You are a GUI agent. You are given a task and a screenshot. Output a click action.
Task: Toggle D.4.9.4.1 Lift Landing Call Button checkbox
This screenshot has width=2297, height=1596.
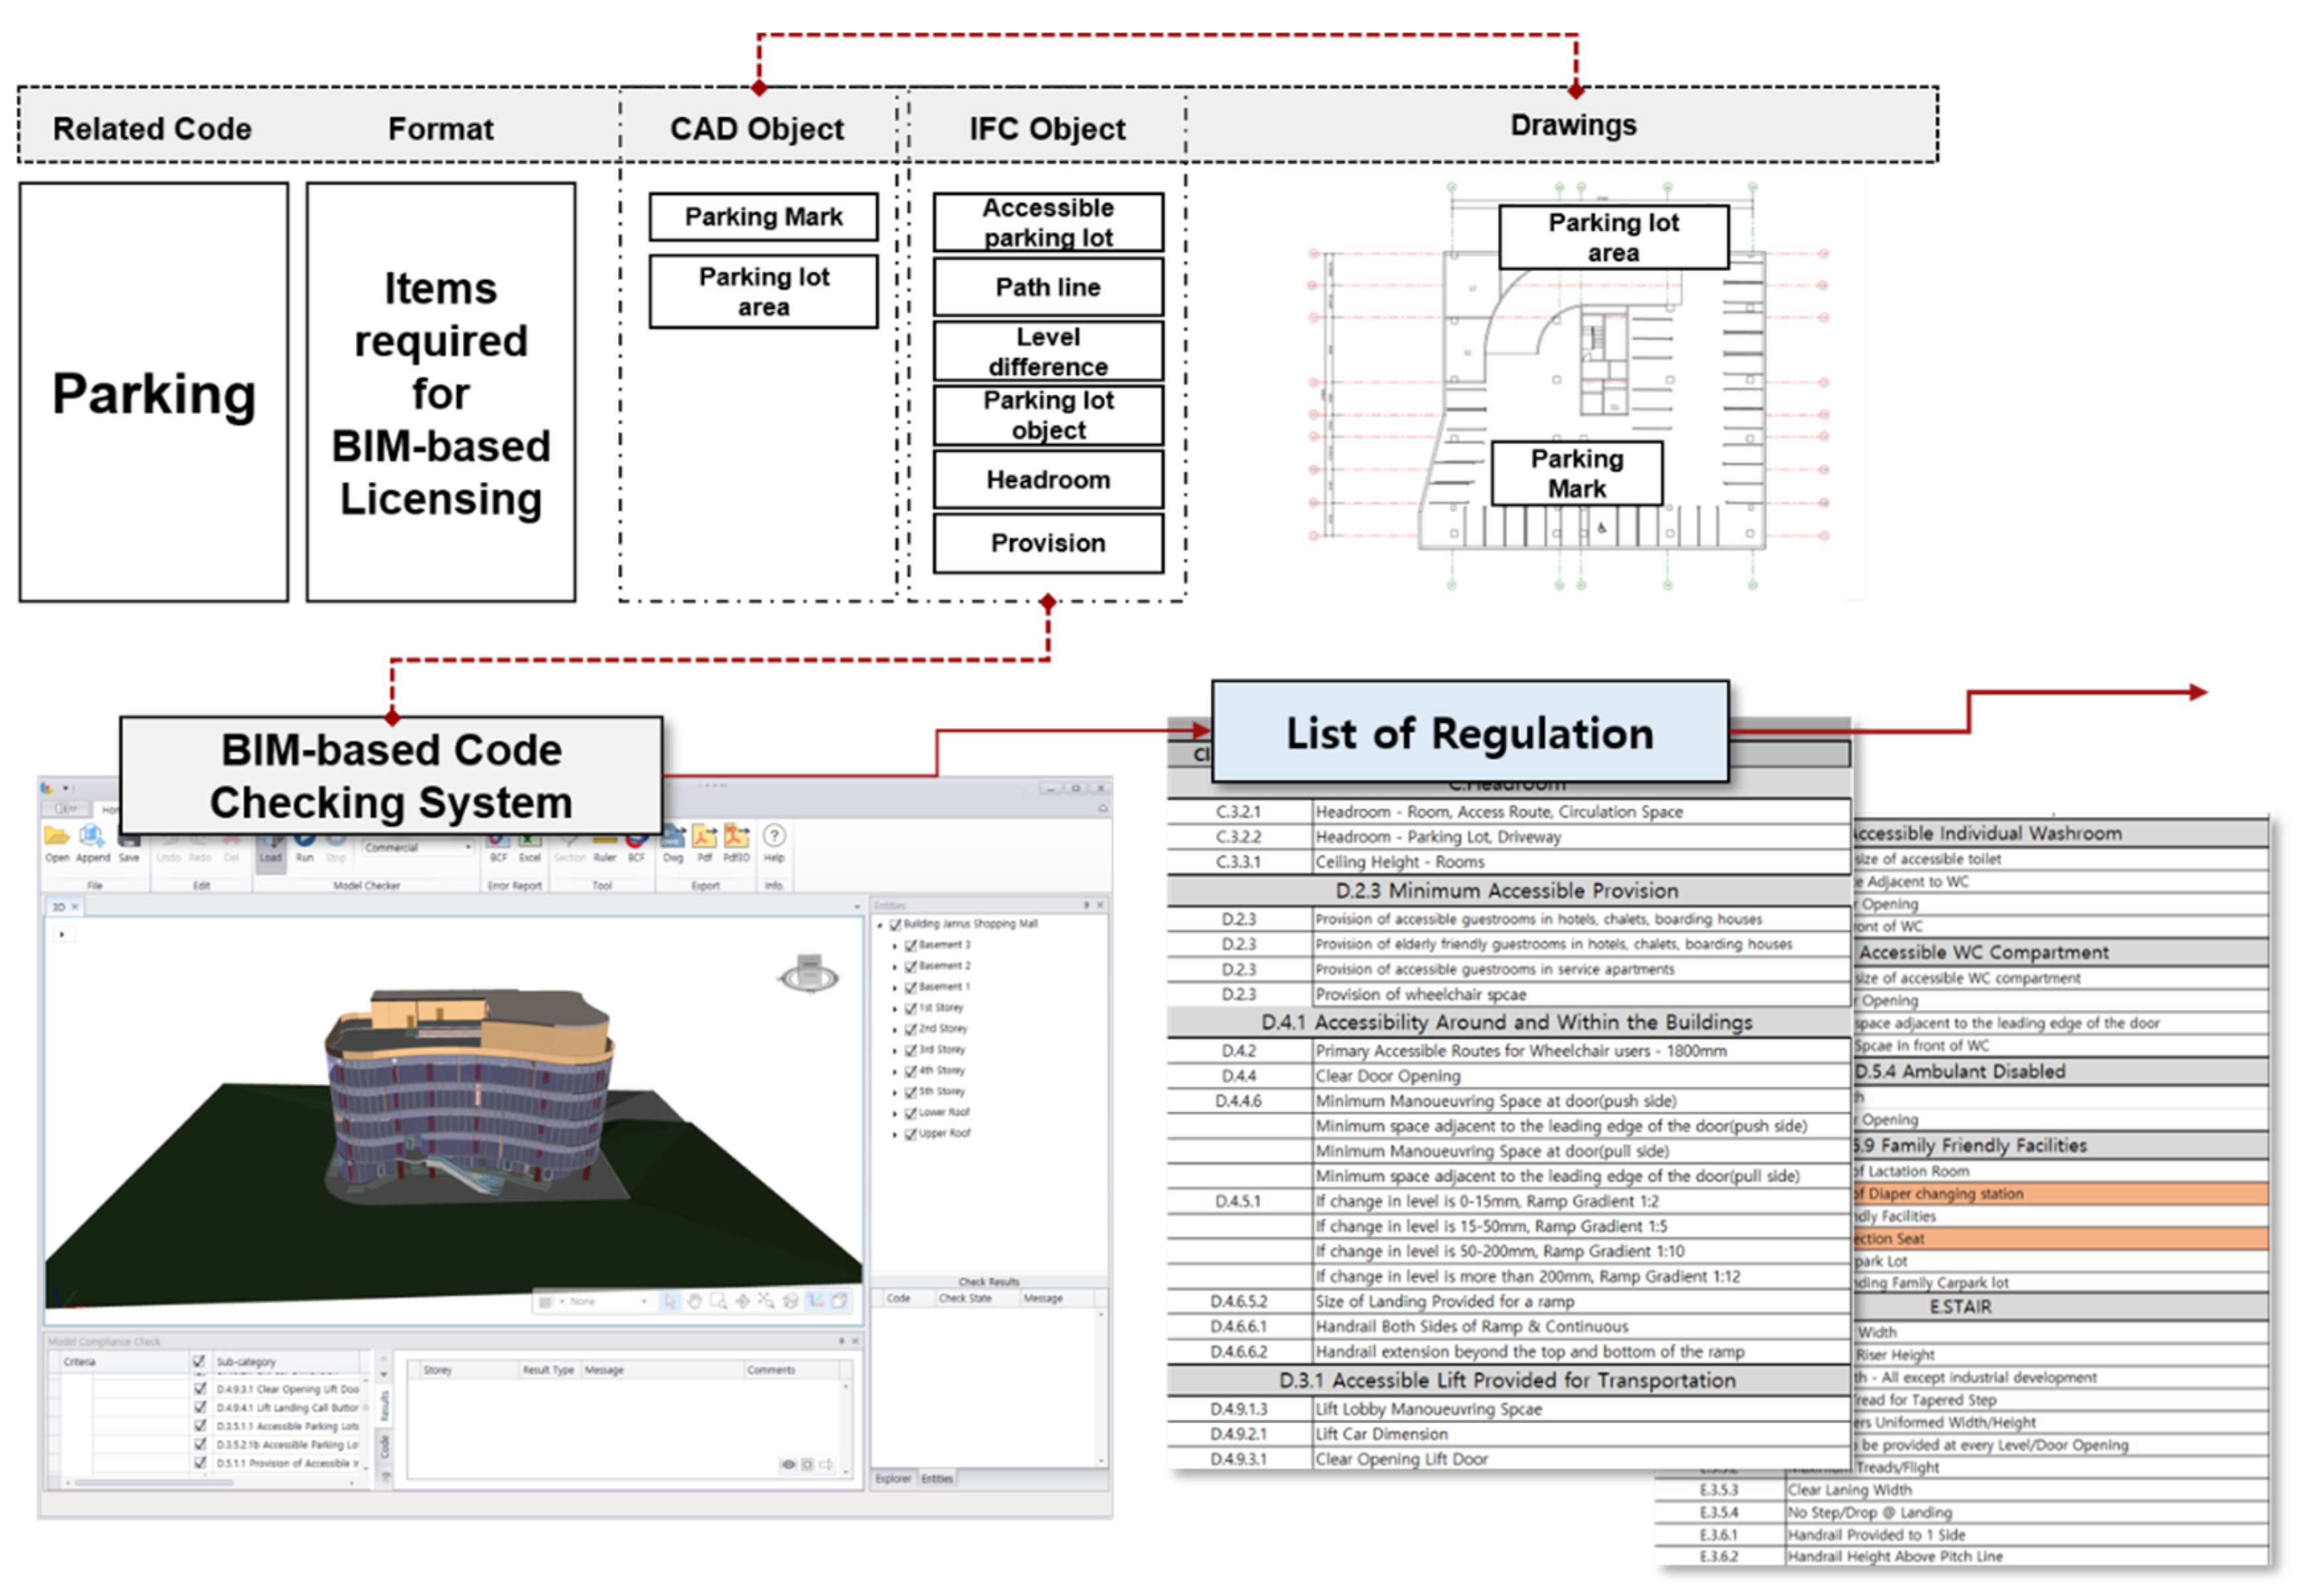[x=200, y=1407]
